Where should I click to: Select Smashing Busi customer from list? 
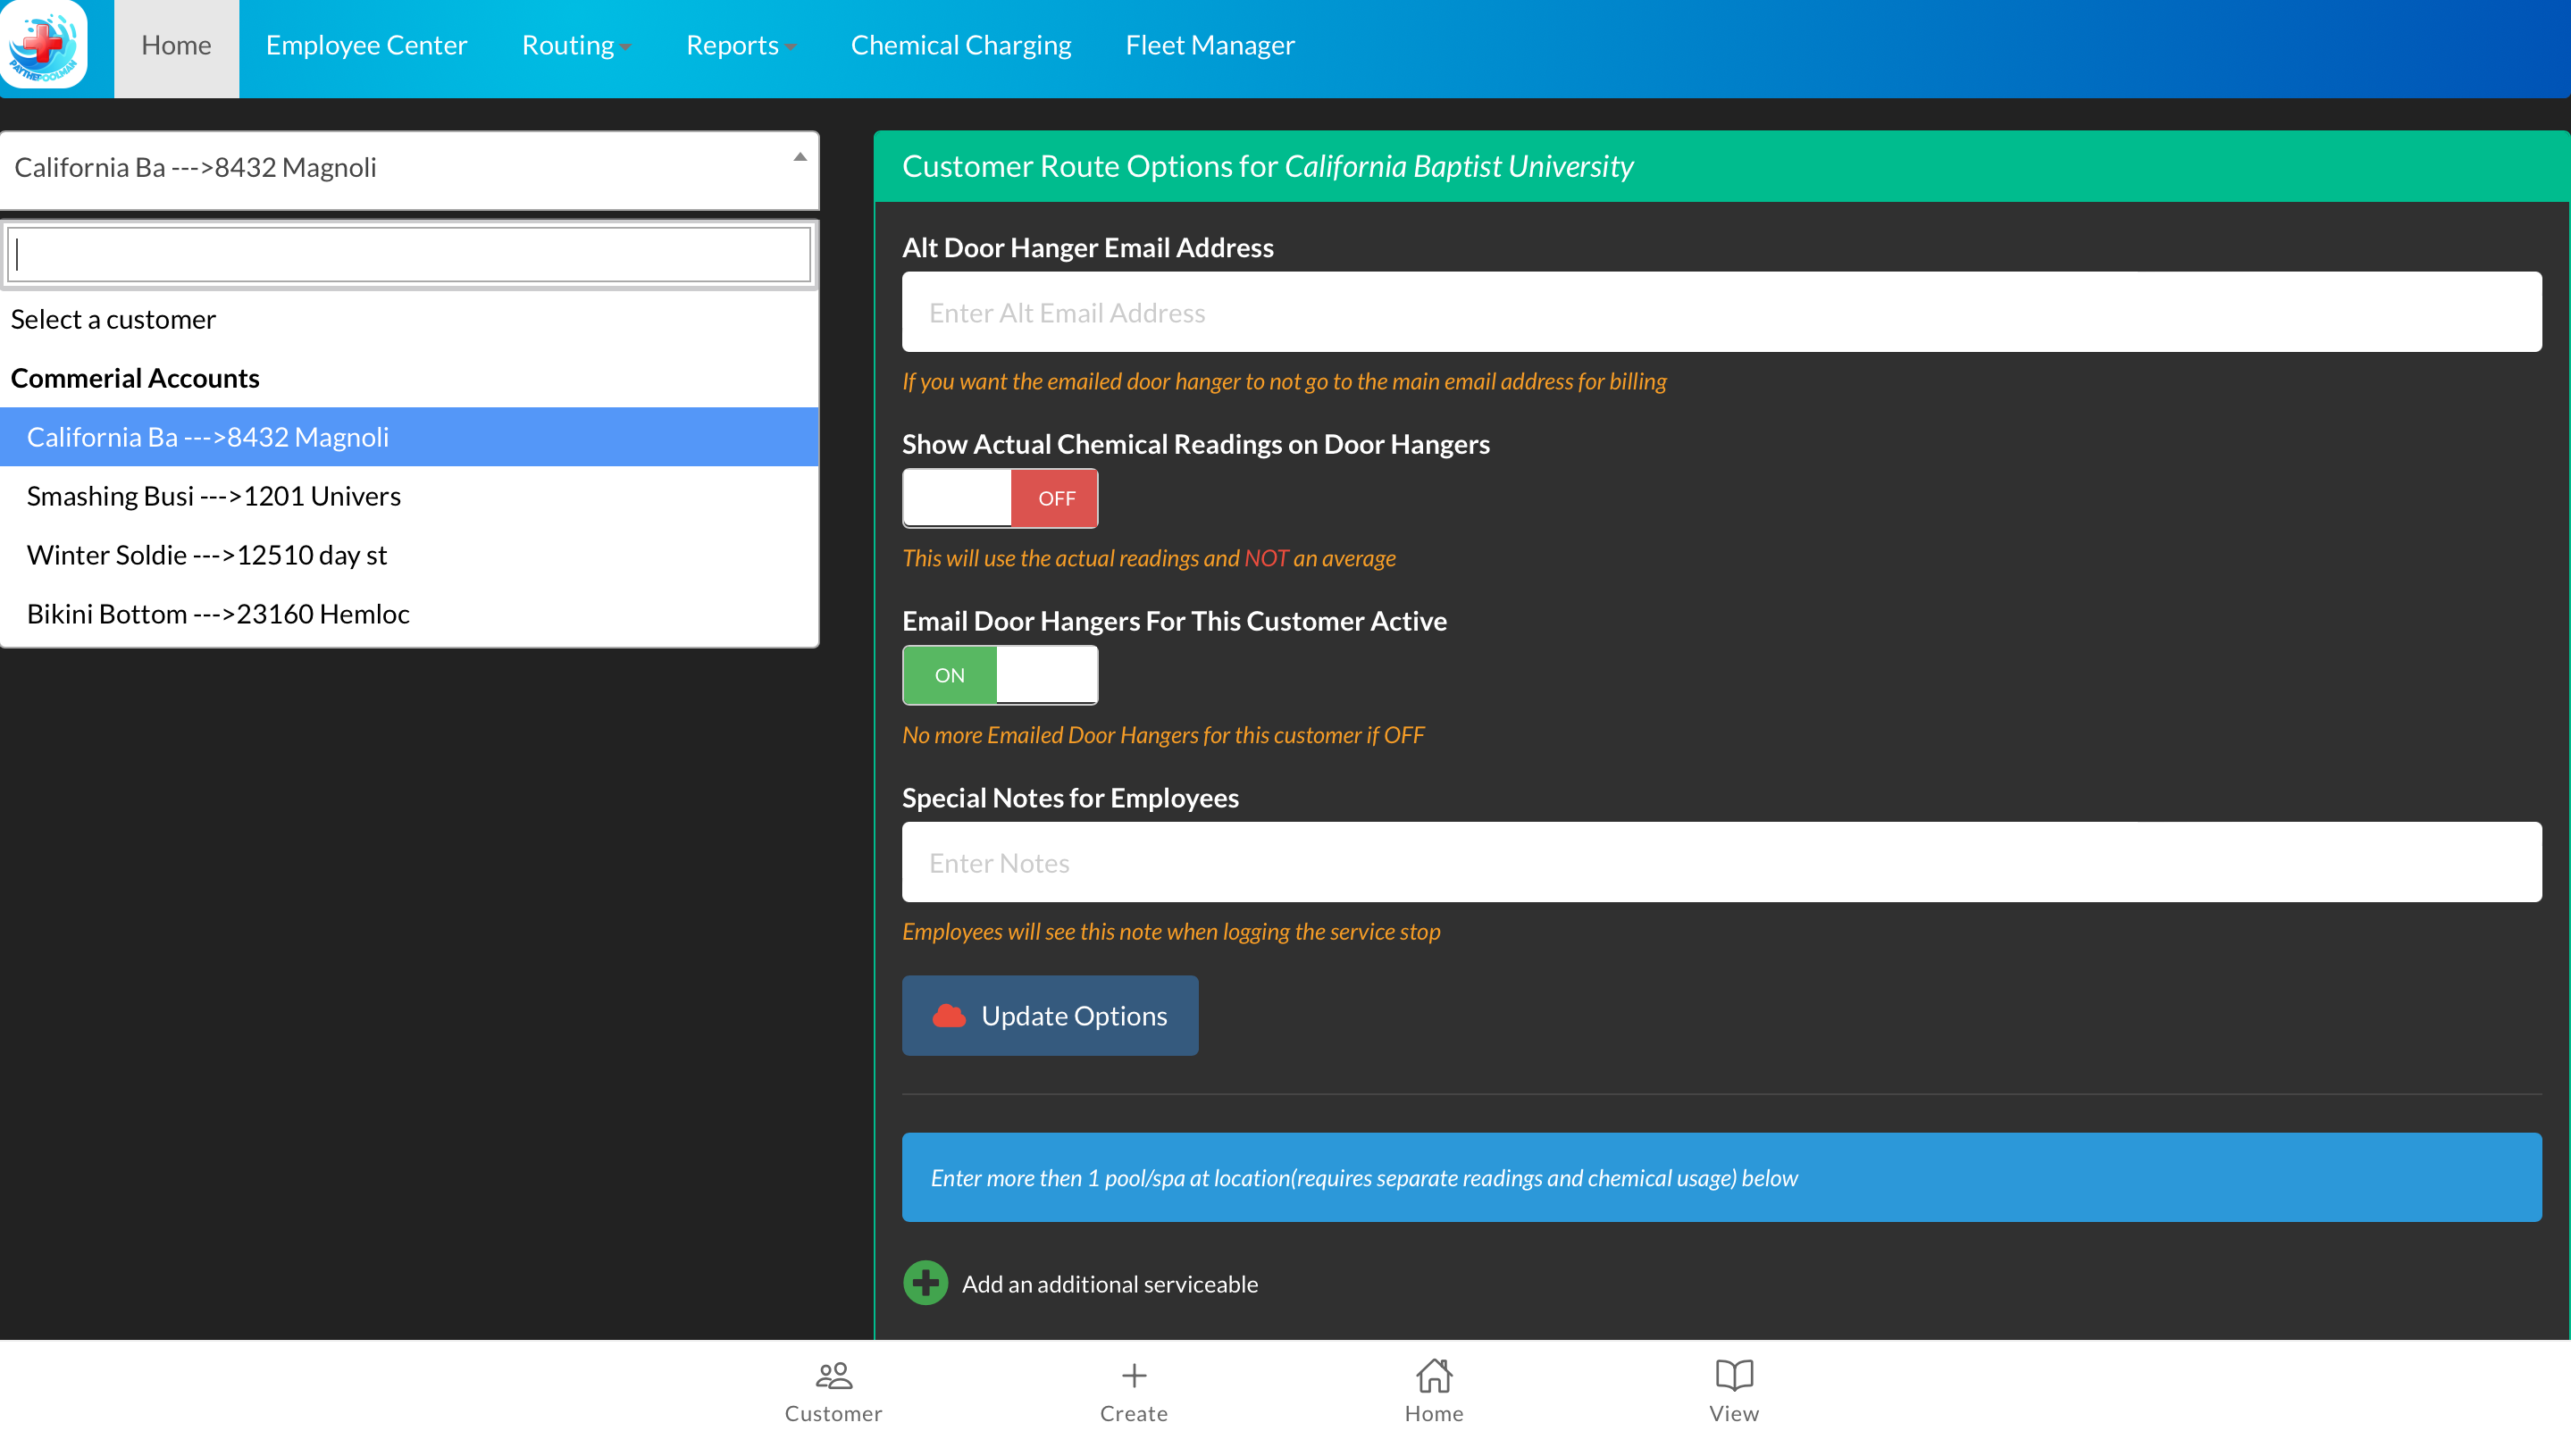coord(213,496)
